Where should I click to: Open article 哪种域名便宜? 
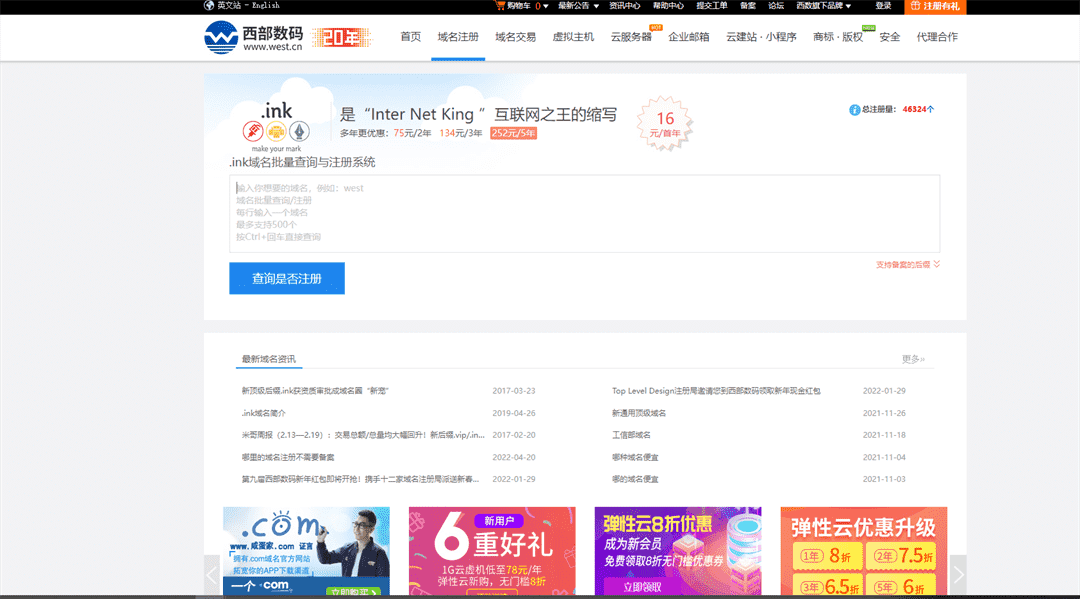(x=635, y=457)
